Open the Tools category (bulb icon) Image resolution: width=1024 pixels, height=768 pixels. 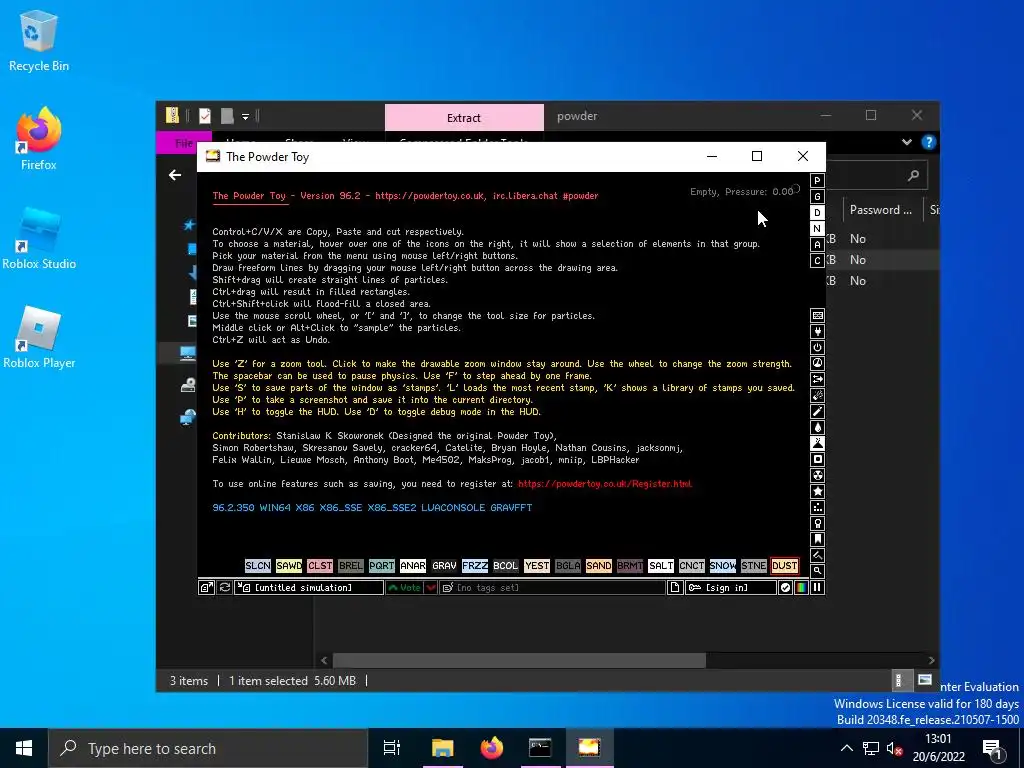point(817,524)
